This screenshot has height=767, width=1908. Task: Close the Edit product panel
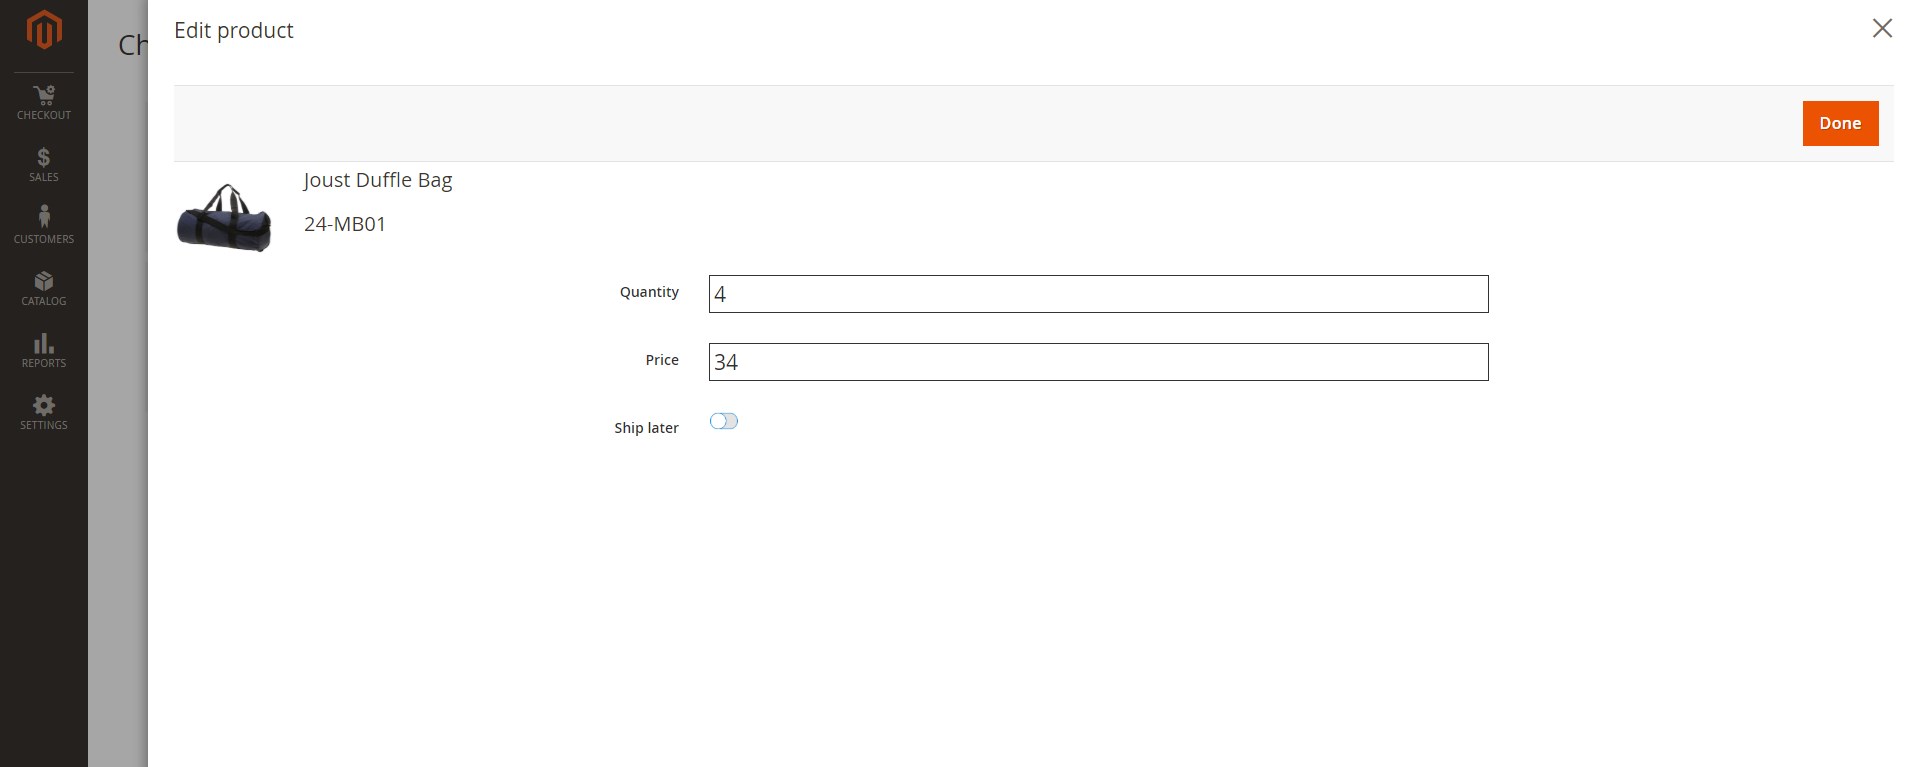pyautogui.click(x=1882, y=28)
